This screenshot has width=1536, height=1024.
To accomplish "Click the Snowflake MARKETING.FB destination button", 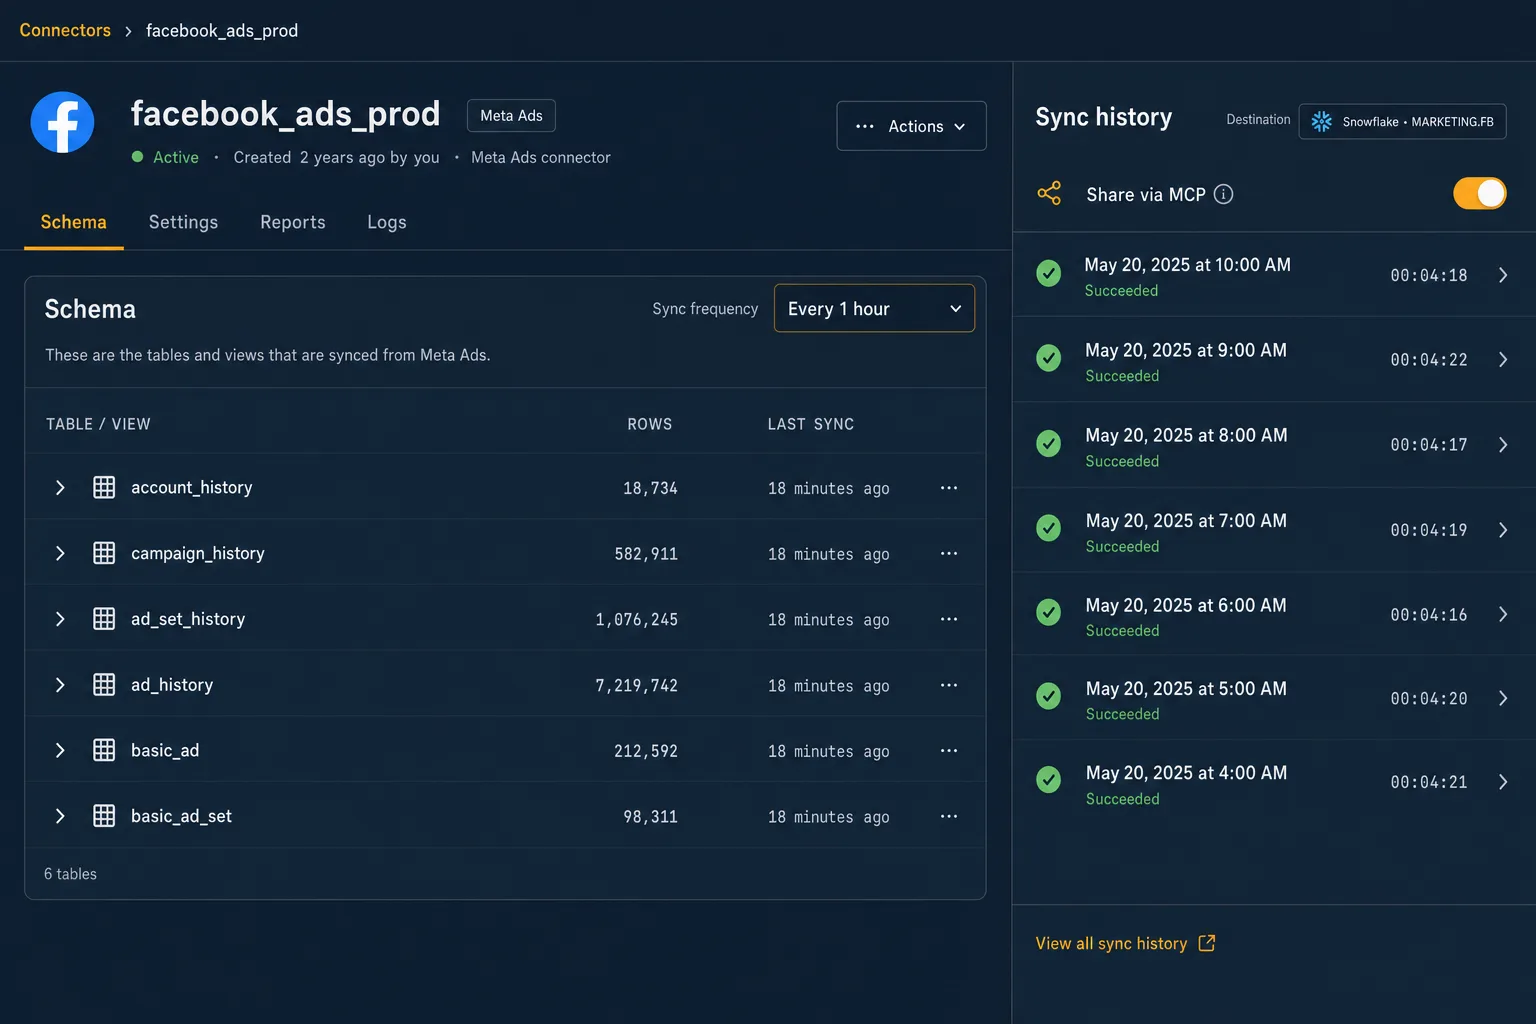I will pyautogui.click(x=1402, y=121).
